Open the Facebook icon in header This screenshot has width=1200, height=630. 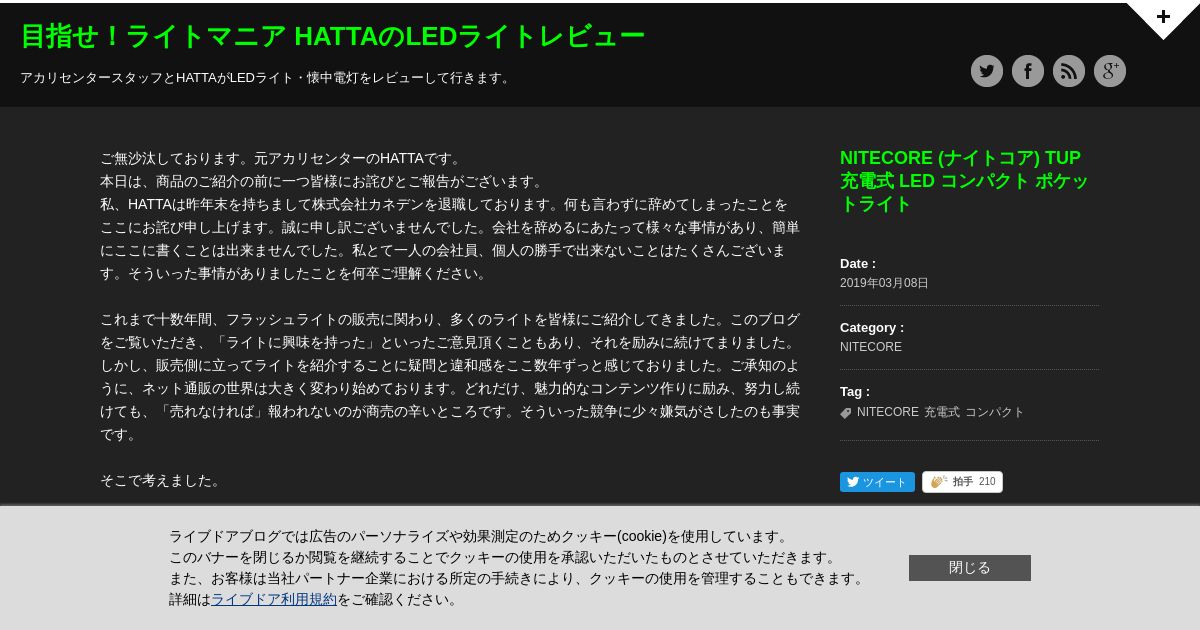click(1027, 71)
